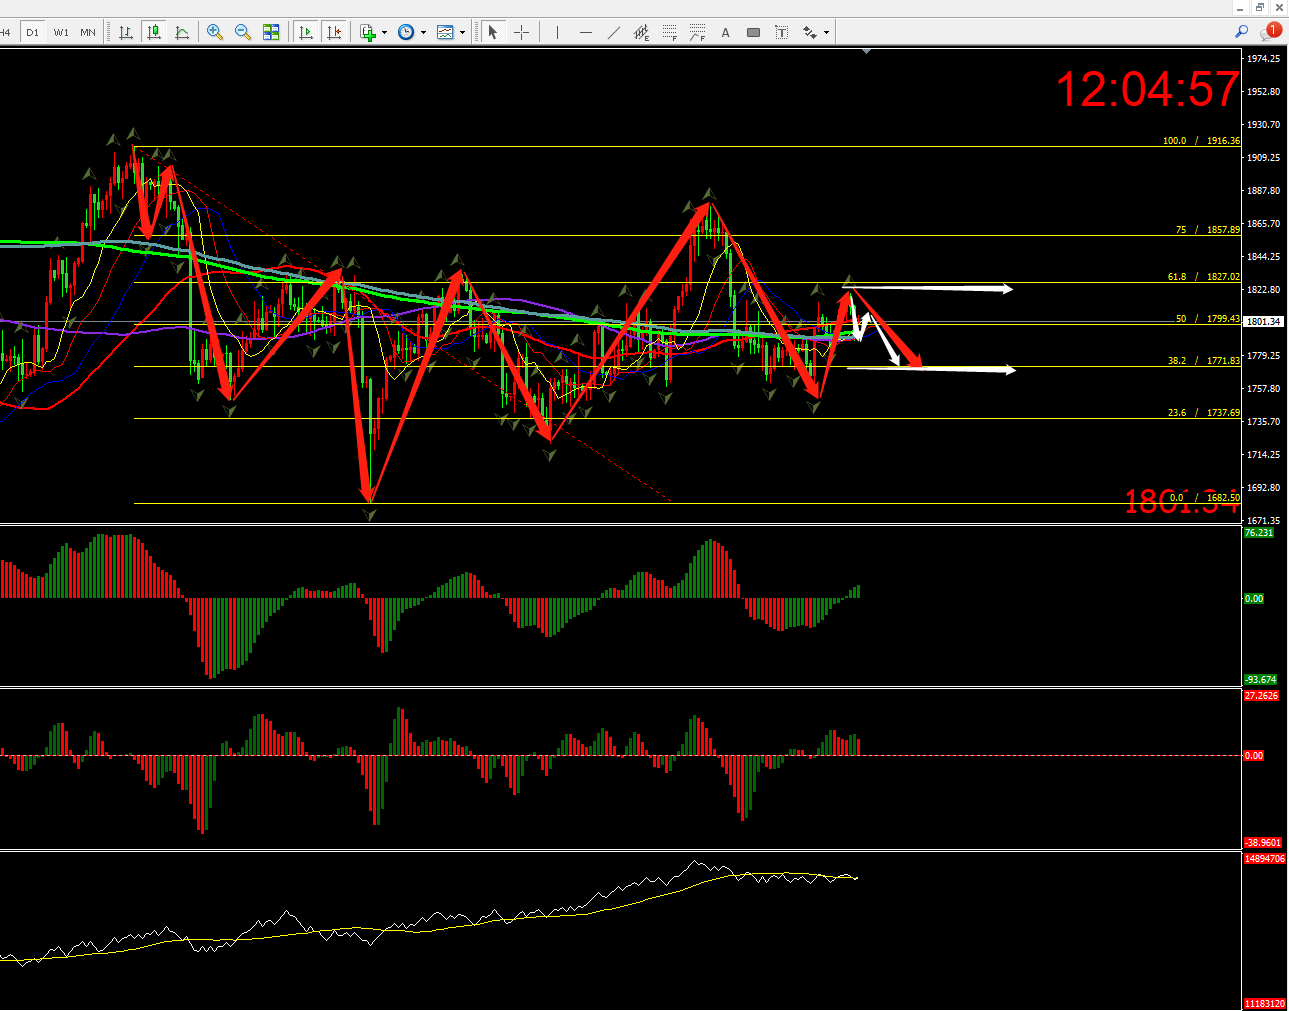The image size is (1289, 1011).
Task: Select the crosshair tool
Action: coord(521,32)
